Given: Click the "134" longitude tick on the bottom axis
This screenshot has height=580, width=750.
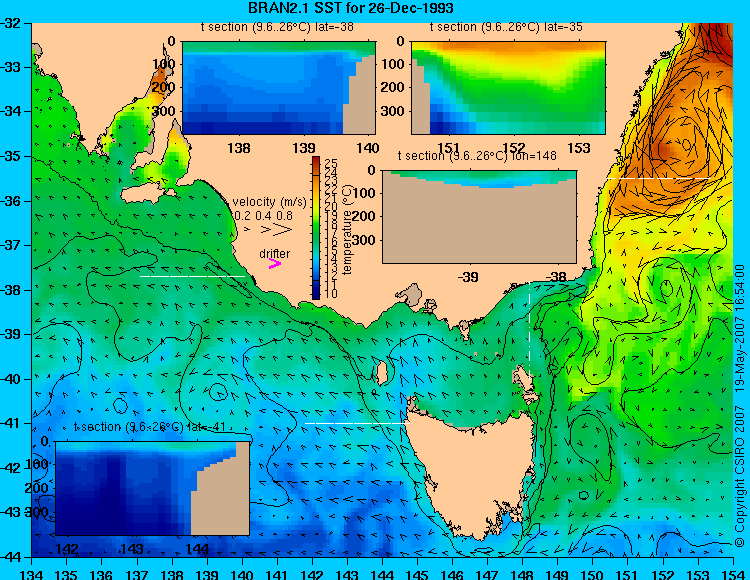Looking at the screenshot, I should point(32,574).
